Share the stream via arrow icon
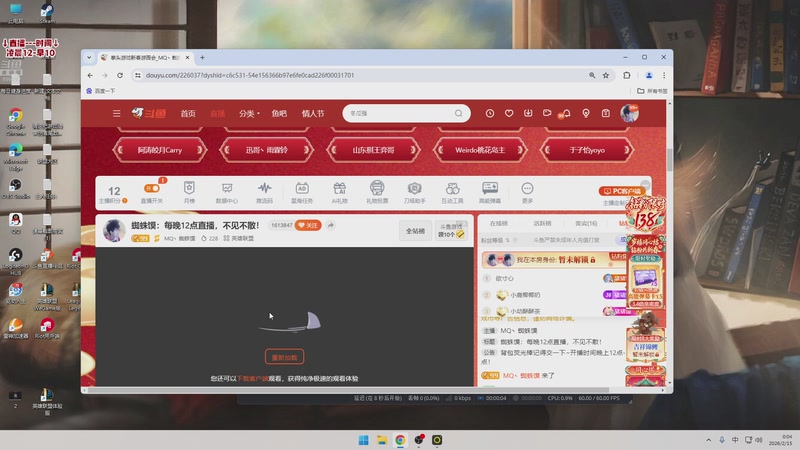The height and width of the screenshot is (450, 800). [331, 225]
